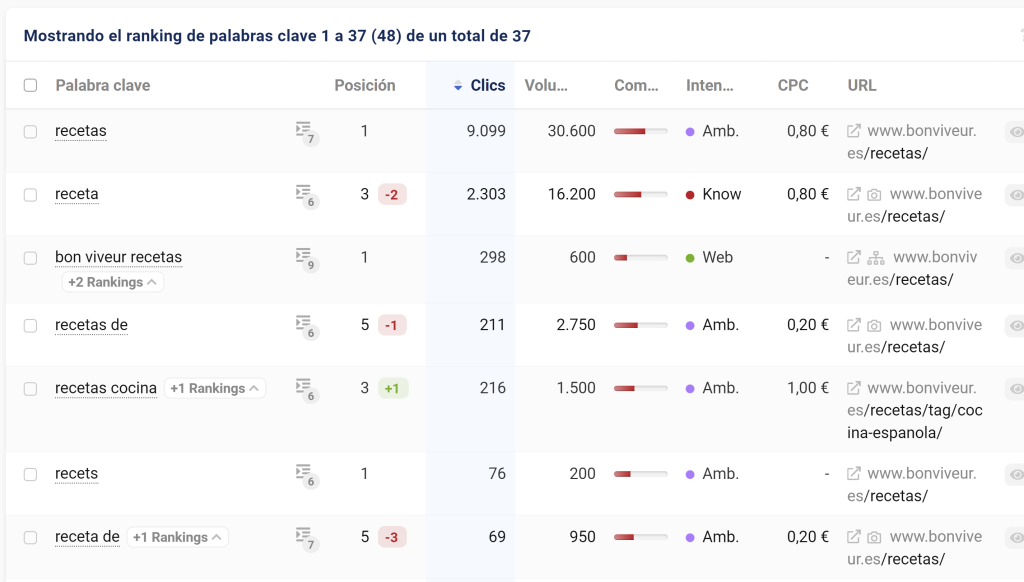Expand '+1 Rankings' next to recetas cocina

pos(215,388)
